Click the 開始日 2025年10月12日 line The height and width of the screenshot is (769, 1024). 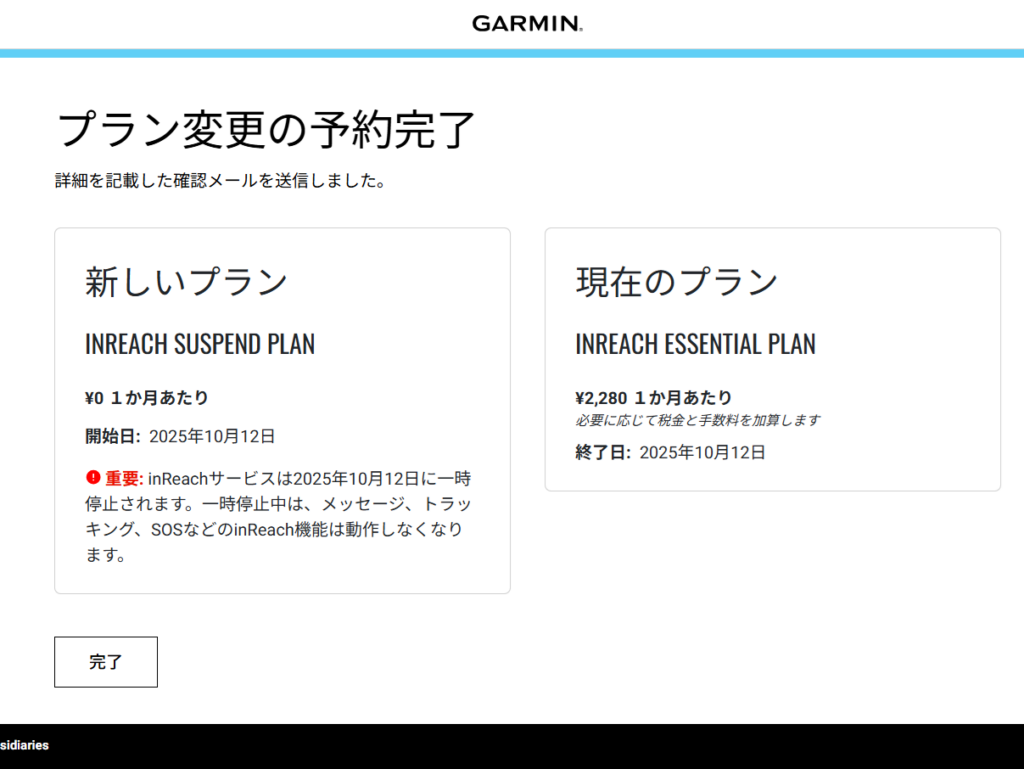click(x=180, y=436)
